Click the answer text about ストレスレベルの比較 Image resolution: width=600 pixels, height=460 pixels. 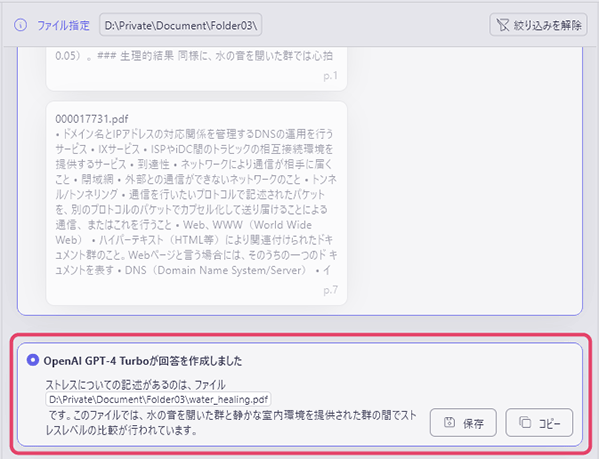point(231,423)
